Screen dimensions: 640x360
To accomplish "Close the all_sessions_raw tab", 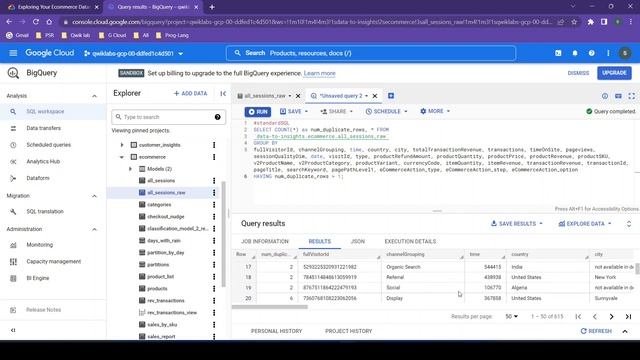I will pos(298,96).
